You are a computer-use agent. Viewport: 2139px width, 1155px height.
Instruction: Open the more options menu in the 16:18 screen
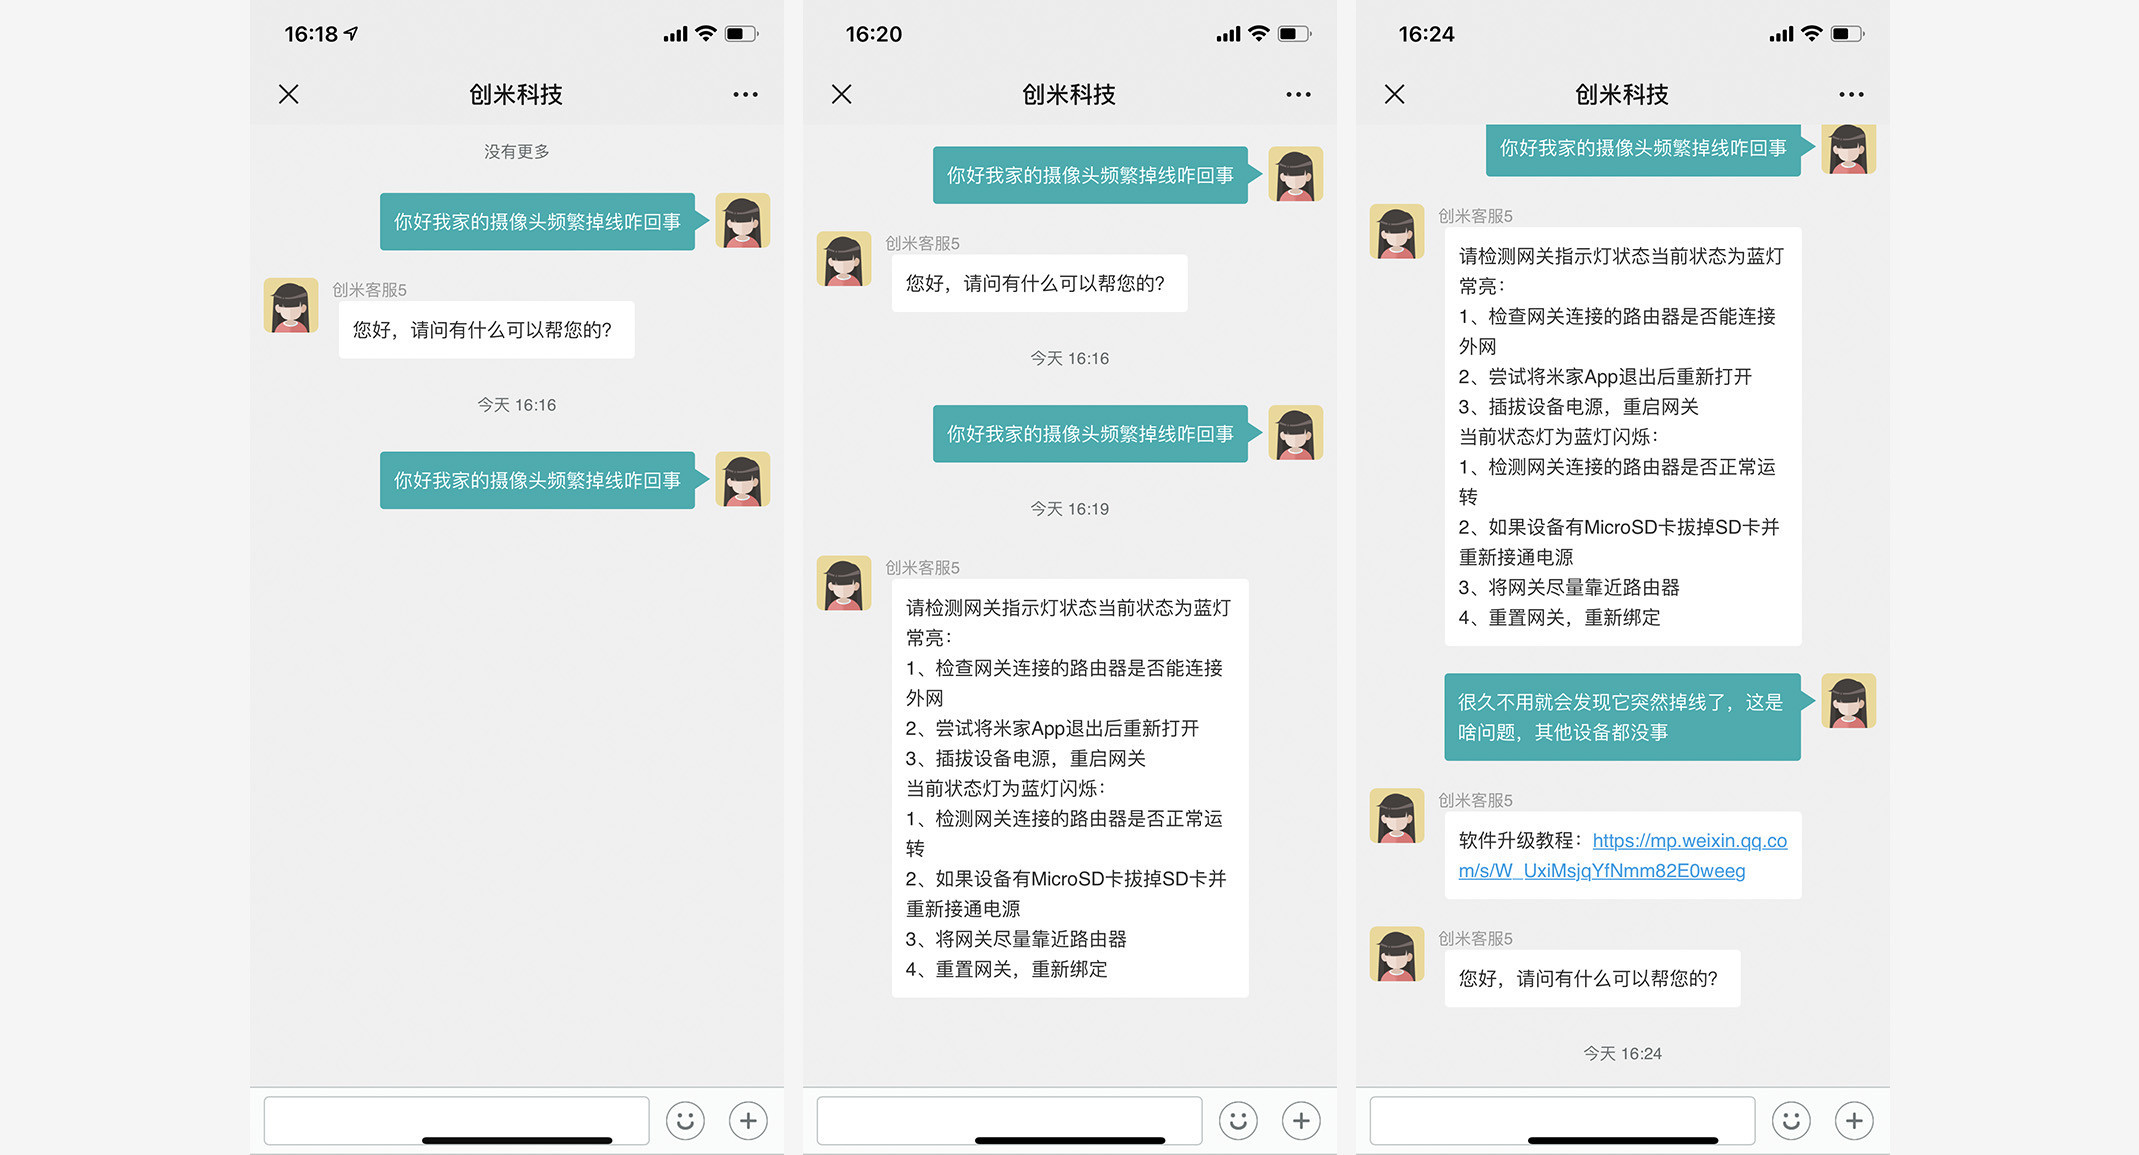pos(745,94)
